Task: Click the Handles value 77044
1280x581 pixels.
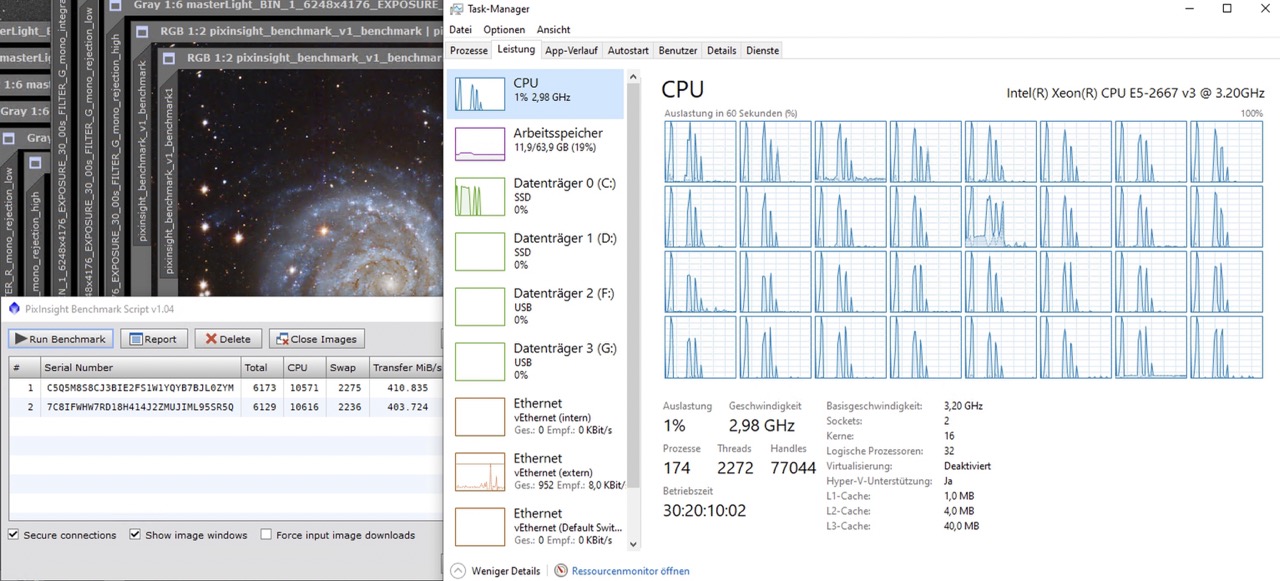Action: [793, 467]
